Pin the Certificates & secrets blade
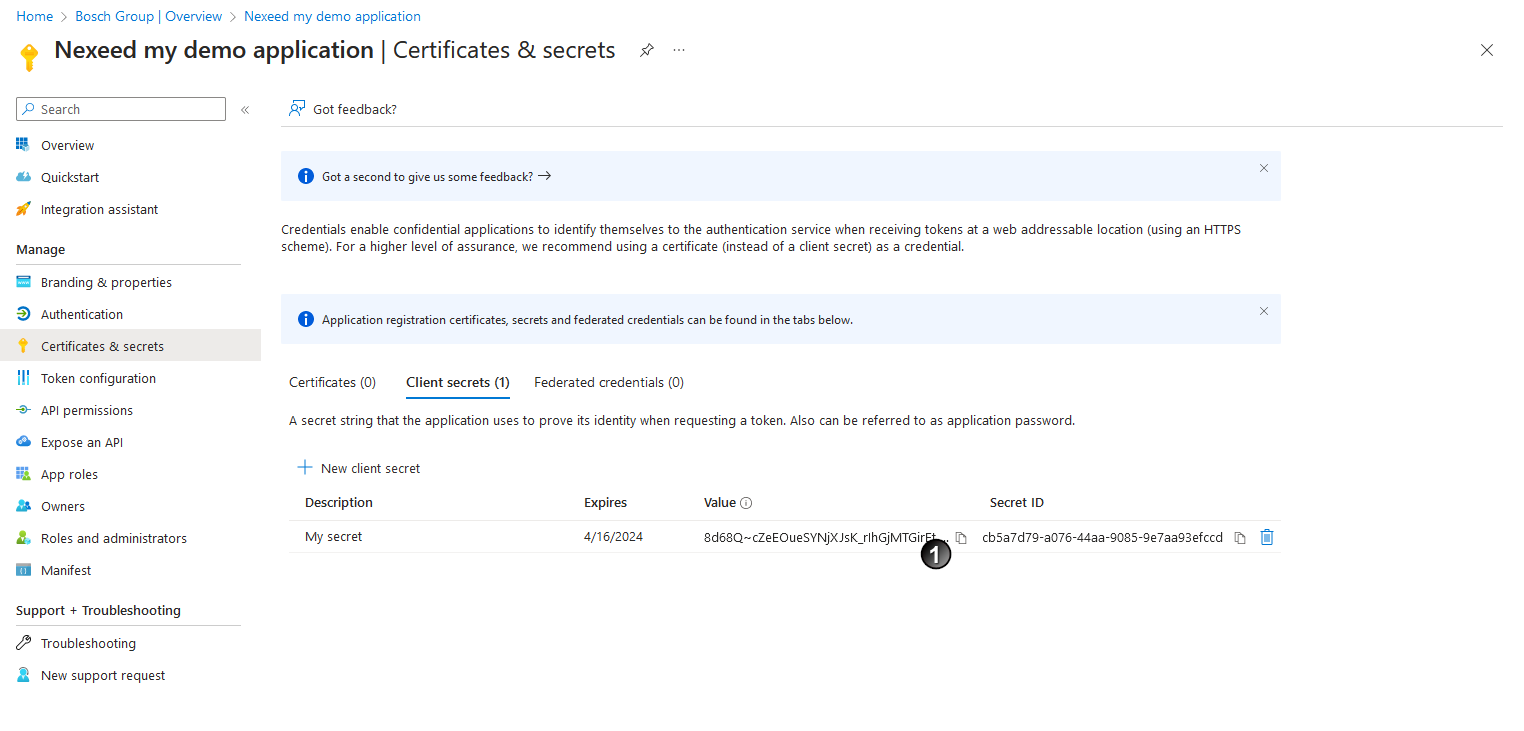 [x=646, y=49]
